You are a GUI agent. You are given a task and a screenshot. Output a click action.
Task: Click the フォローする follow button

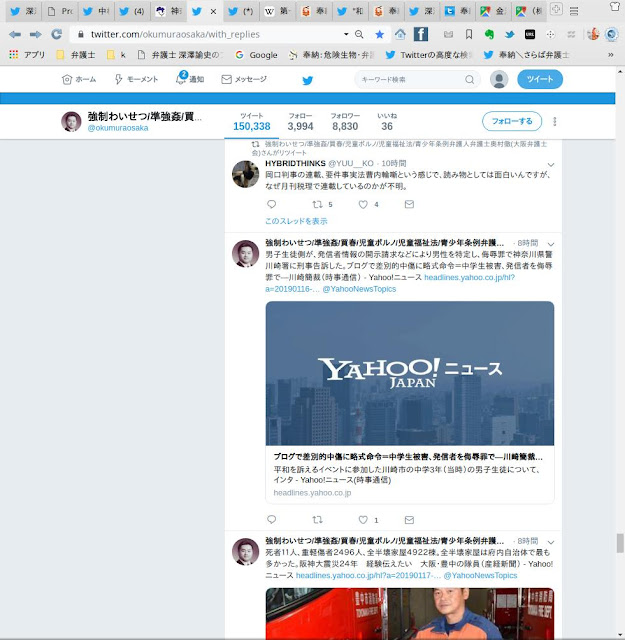[x=512, y=121]
